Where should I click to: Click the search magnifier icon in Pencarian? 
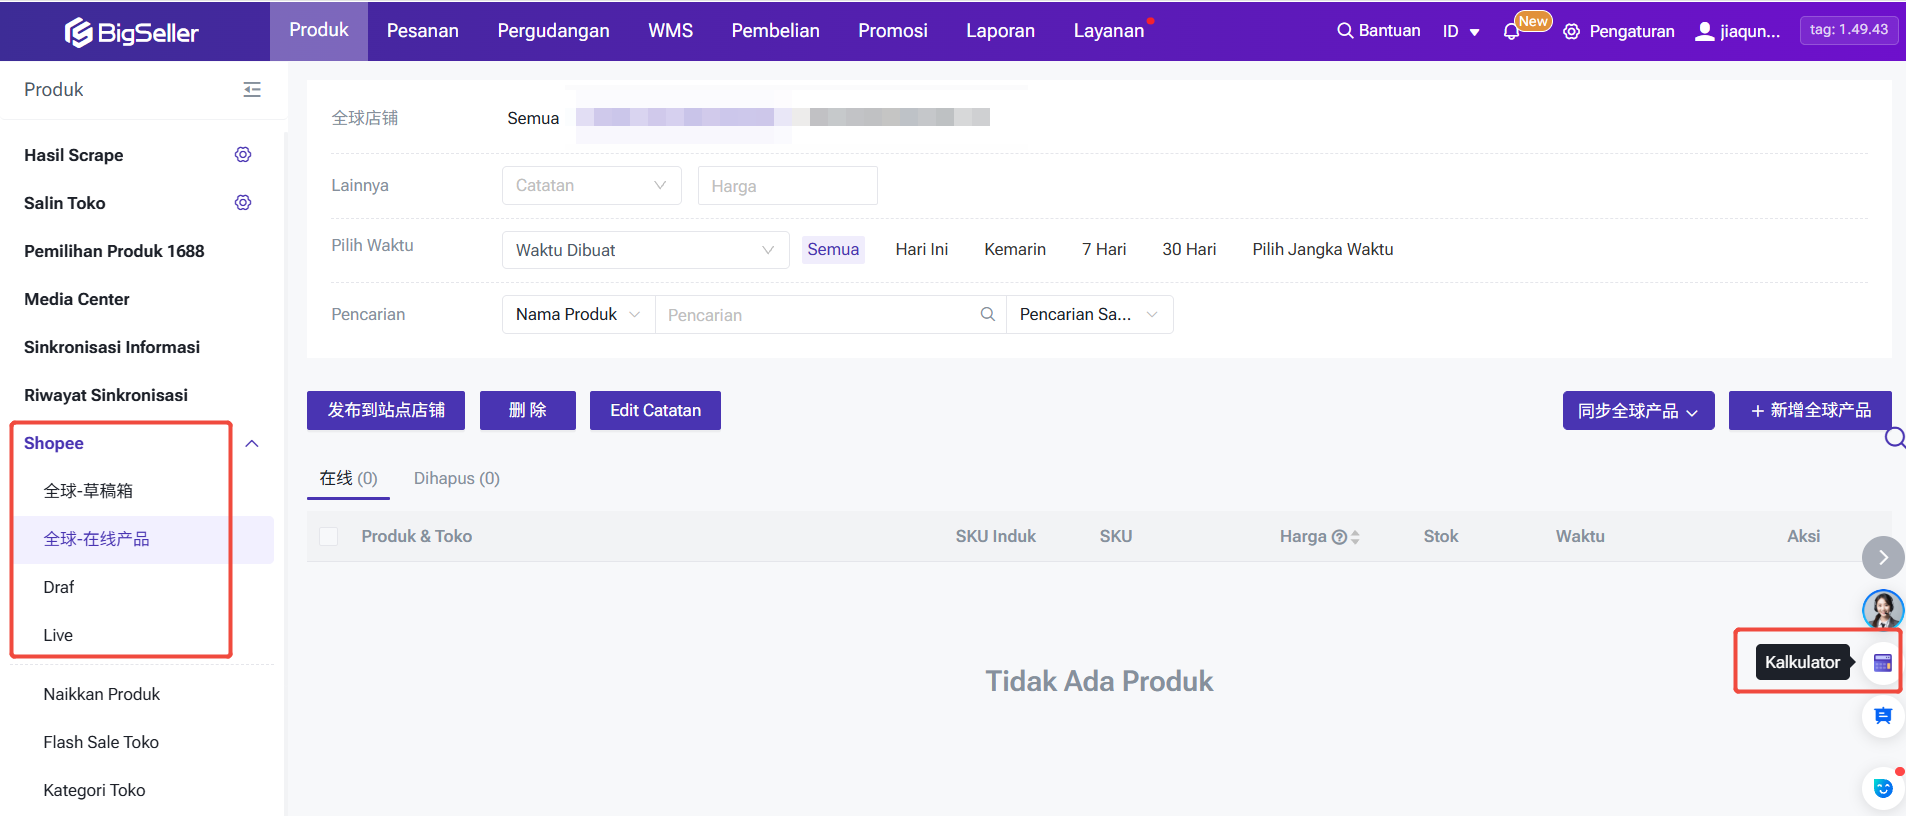pyautogui.click(x=987, y=314)
